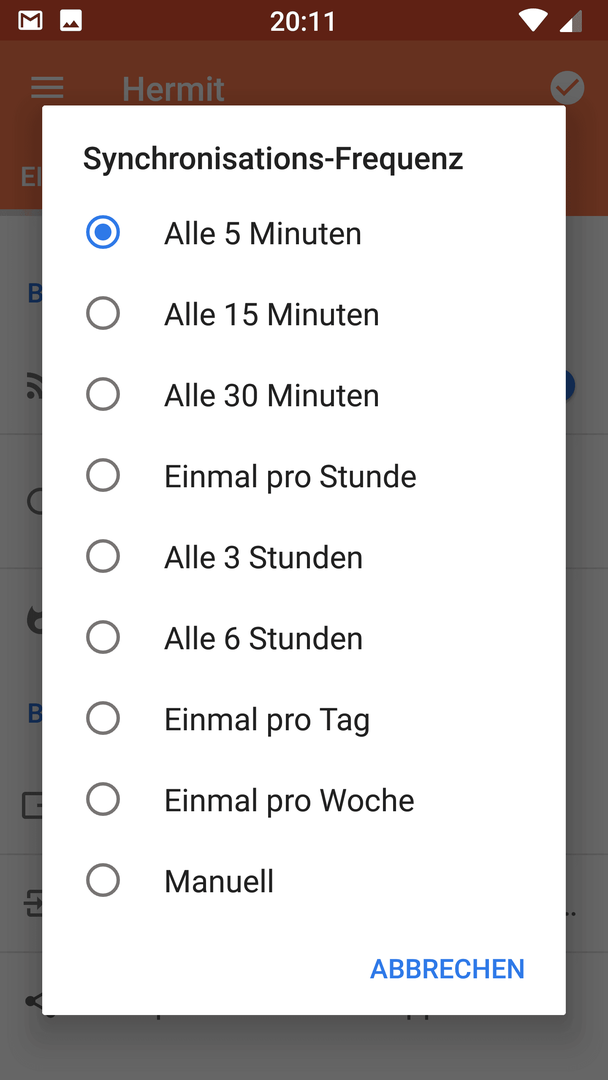Click the Synchronisations-Frequenz dialog title
This screenshot has height=1080, width=608.
[x=273, y=158]
